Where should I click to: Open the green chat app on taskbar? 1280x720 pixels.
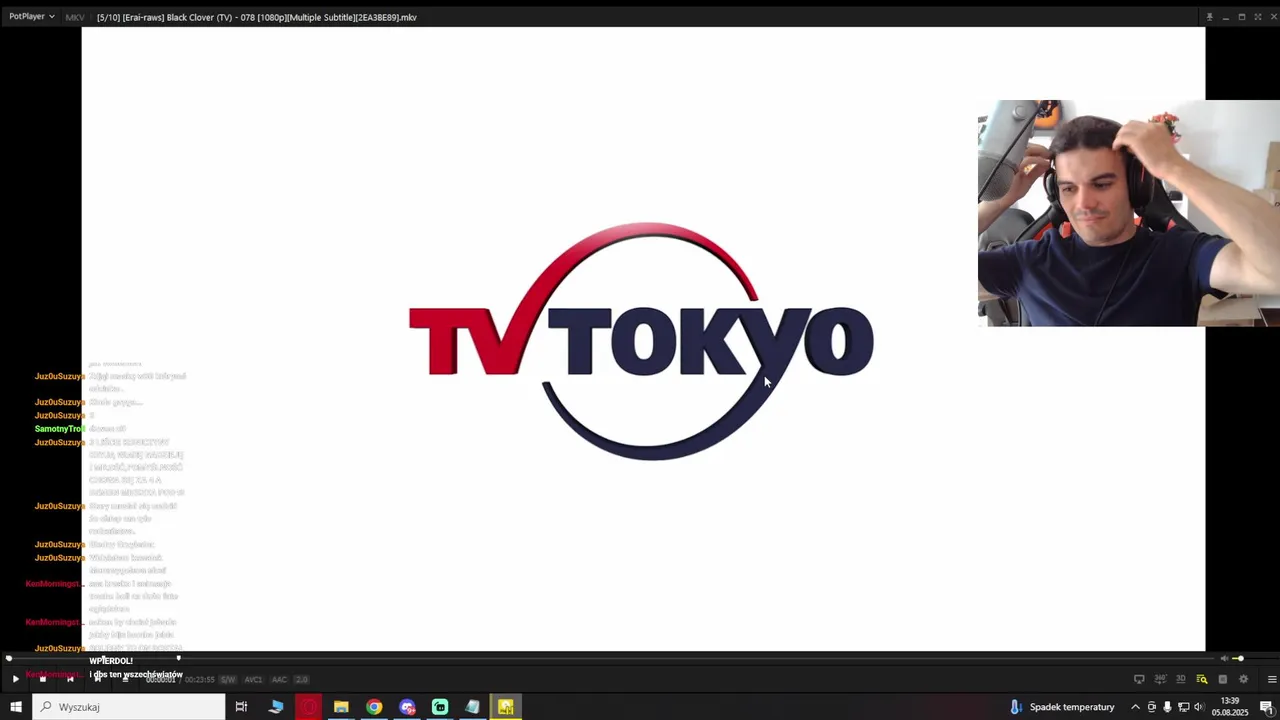coord(440,707)
